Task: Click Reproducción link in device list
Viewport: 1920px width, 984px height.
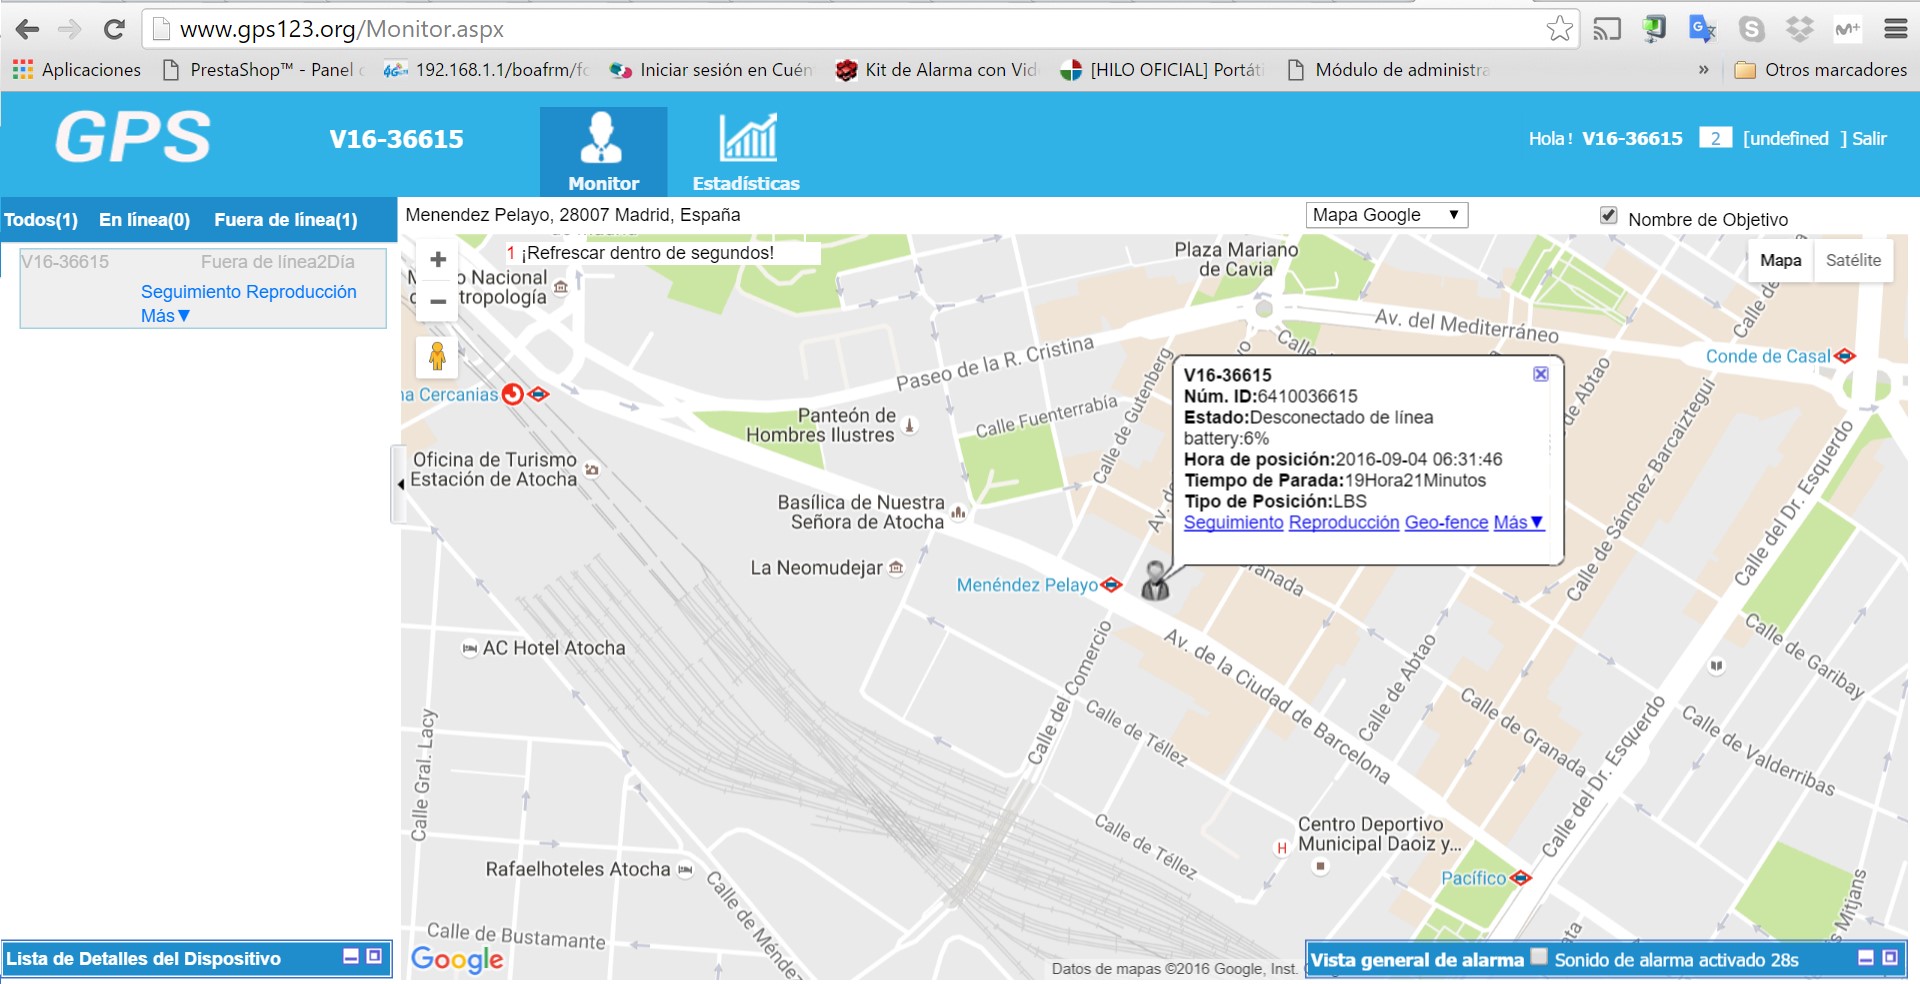Action: (x=300, y=292)
